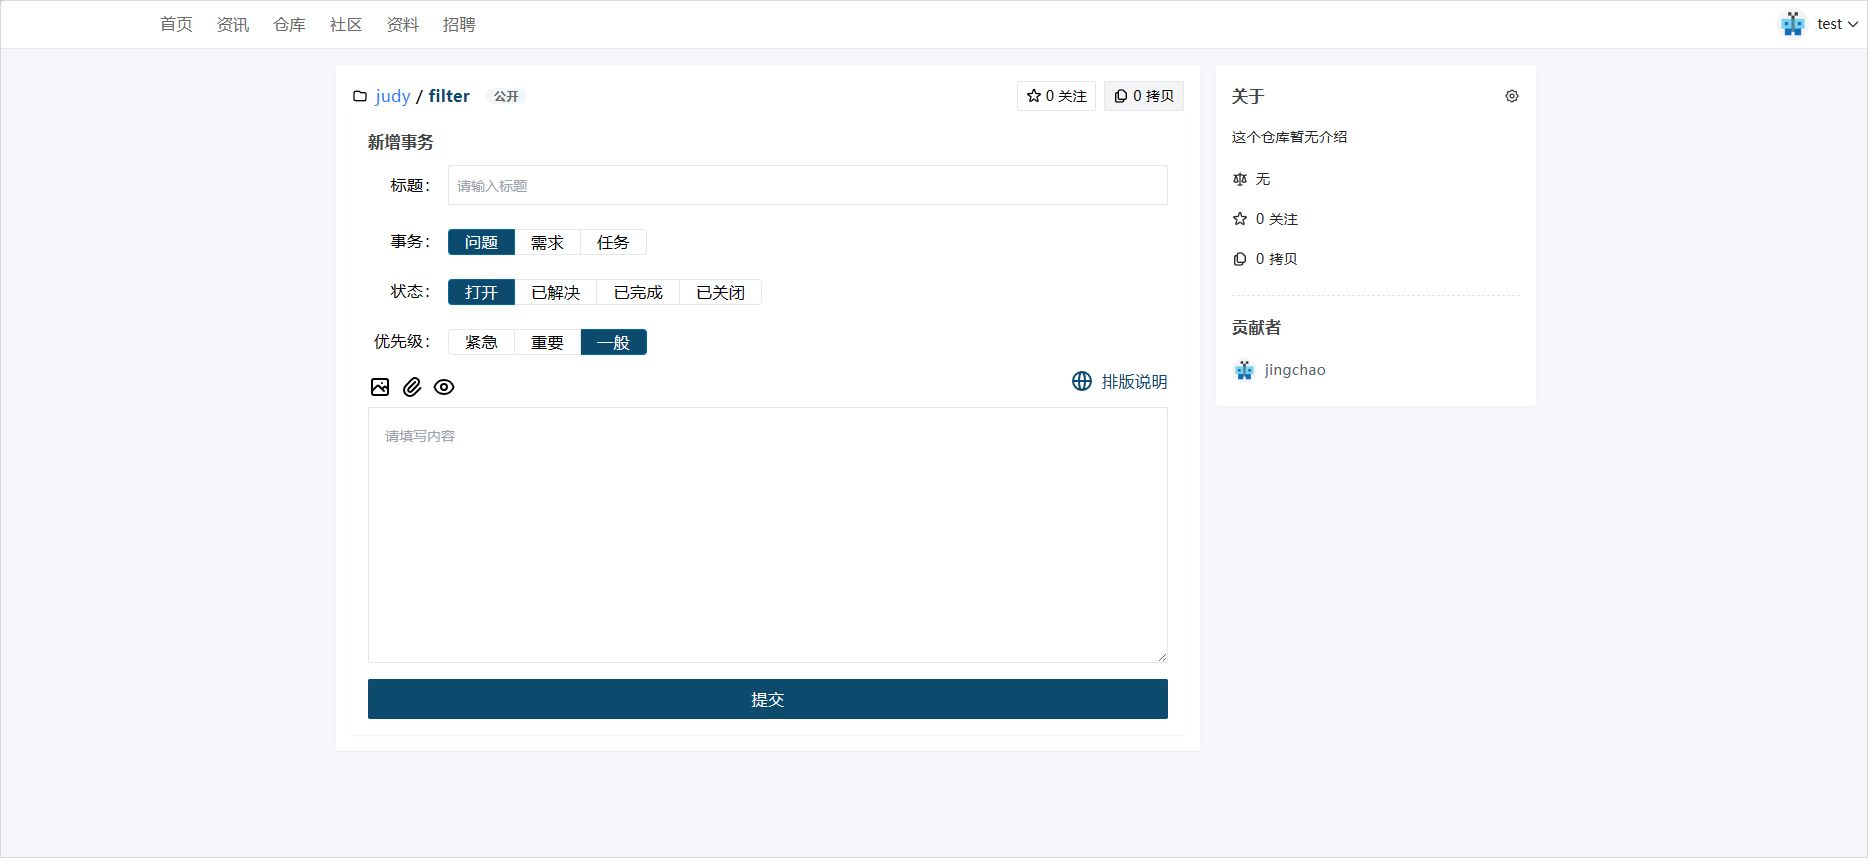This screenshot has width=1868, height=858.
Task: Click the jingchao contributor avatar
Action: pyautogui.click(x=1244, y=370)
